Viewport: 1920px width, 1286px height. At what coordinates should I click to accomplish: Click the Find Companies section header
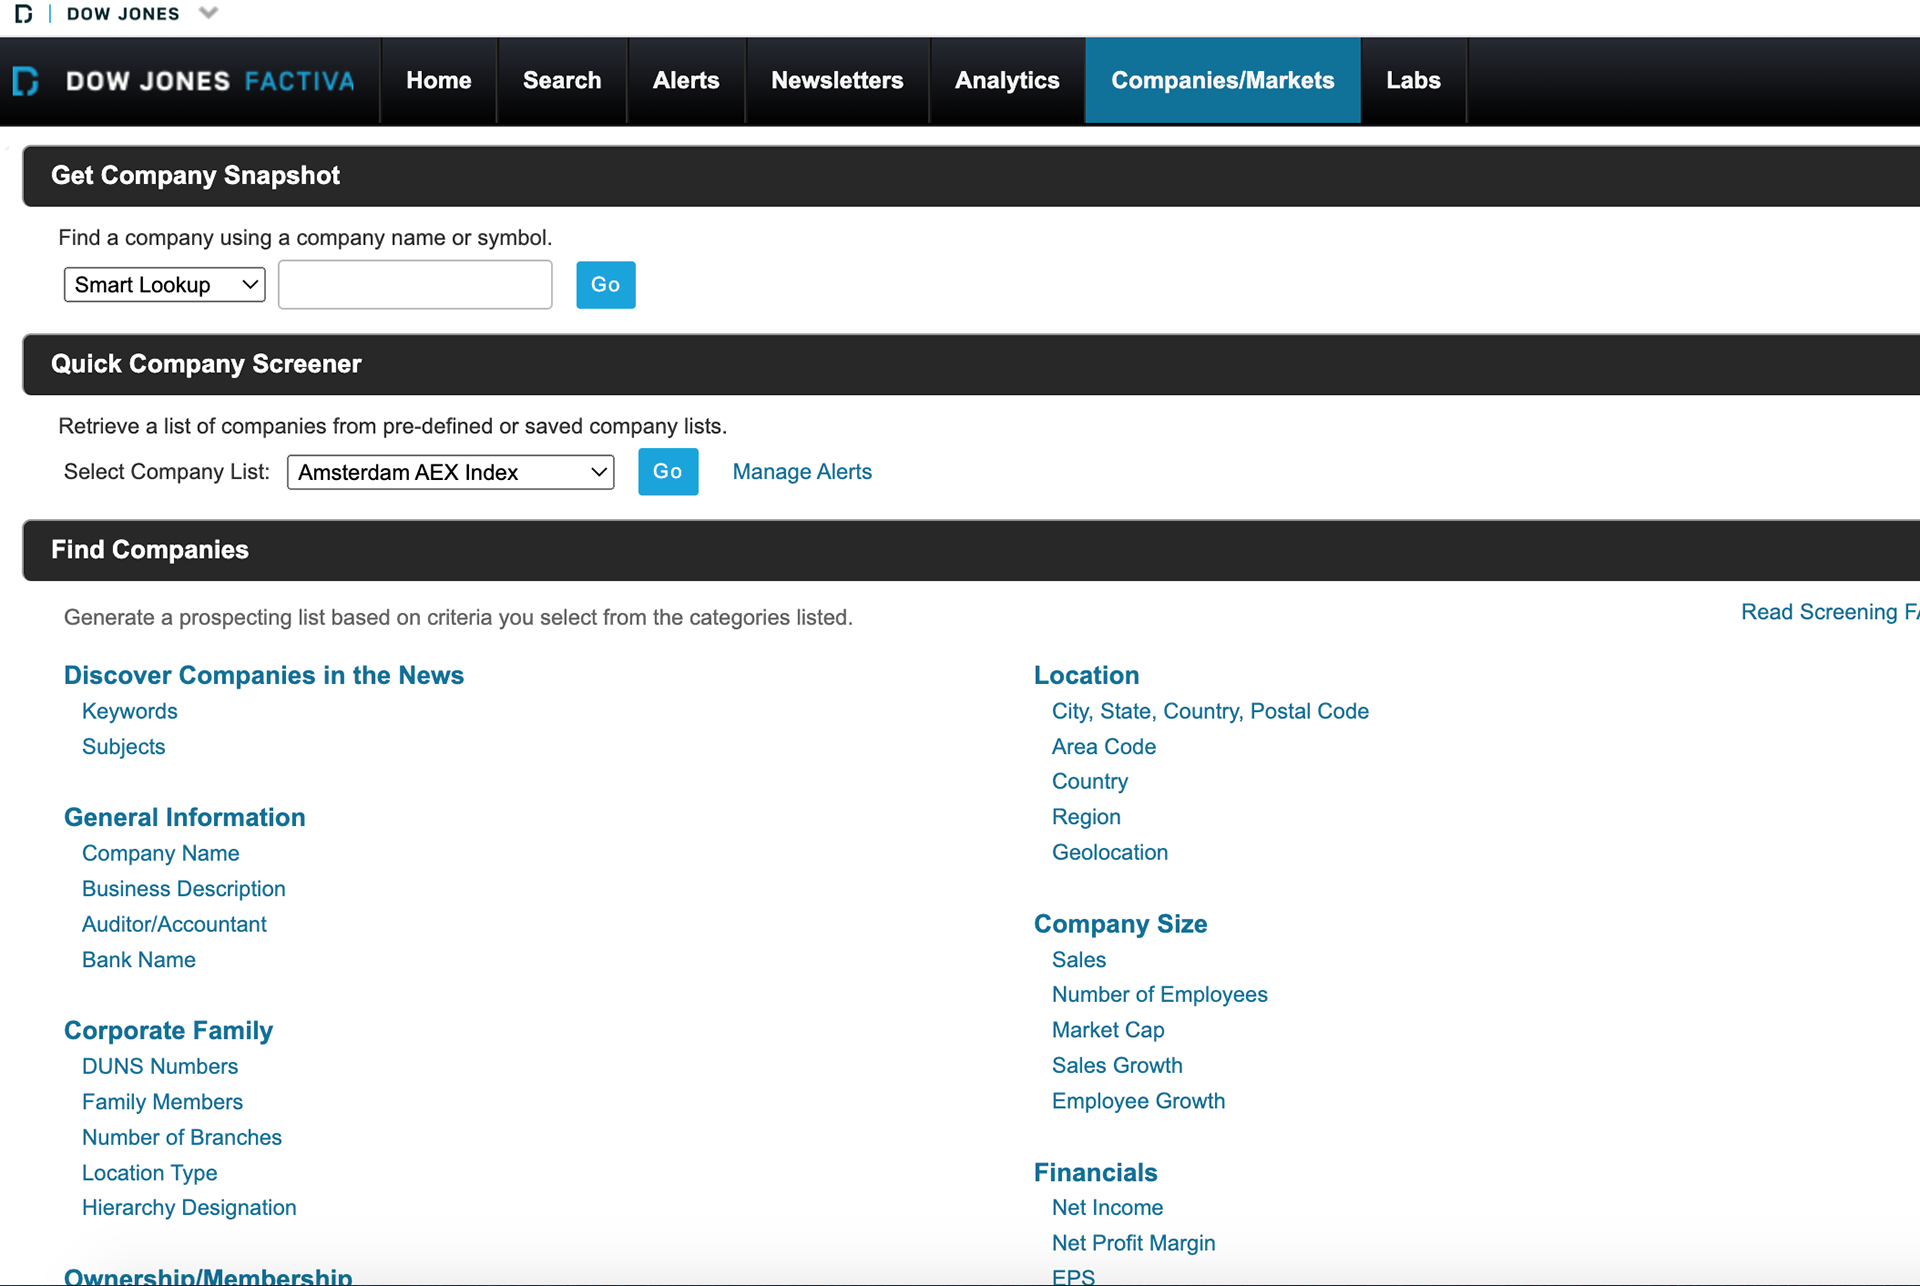[971, 550]
